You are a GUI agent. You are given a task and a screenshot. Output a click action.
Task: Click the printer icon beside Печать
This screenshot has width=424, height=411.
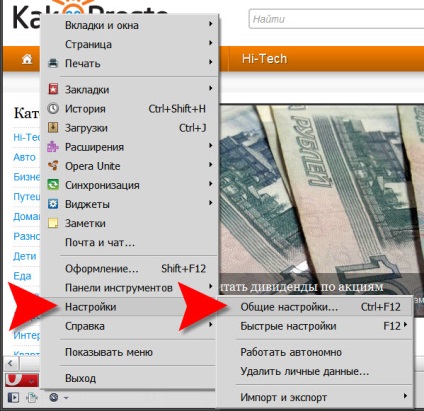(53, 63)
